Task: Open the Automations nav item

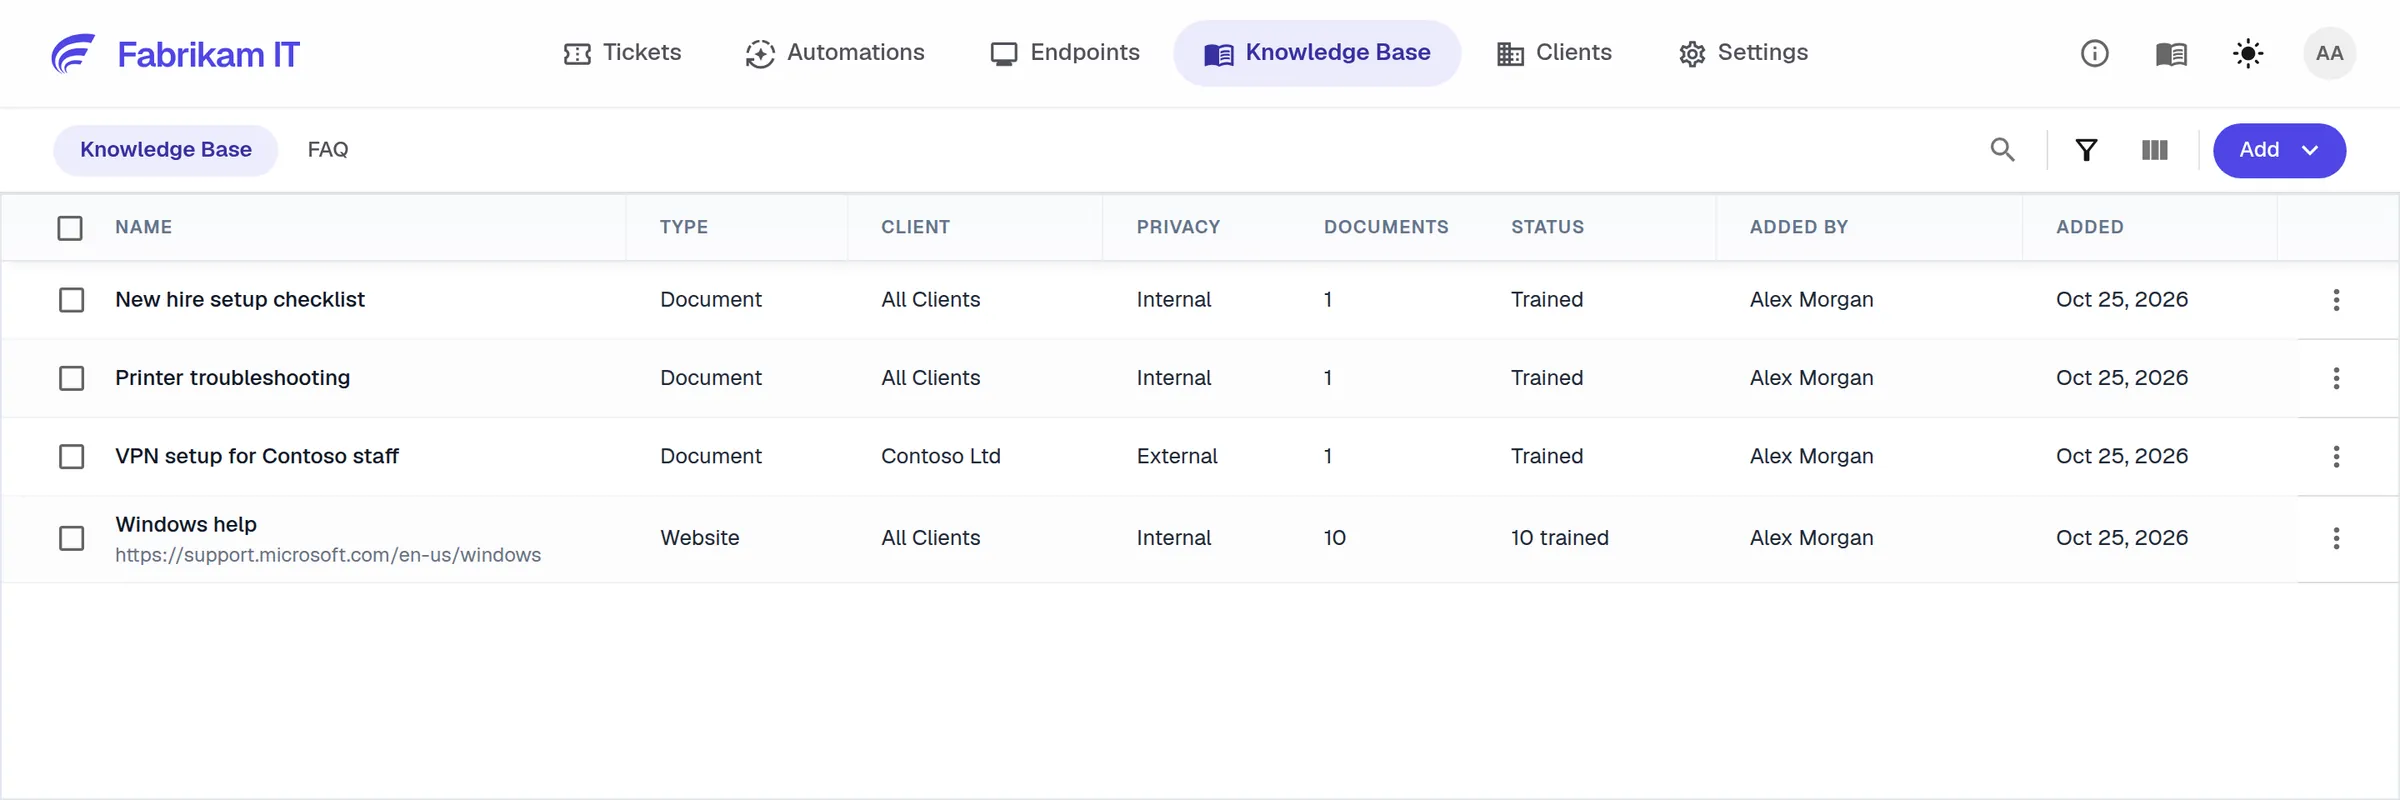Action: coord(835,53)
